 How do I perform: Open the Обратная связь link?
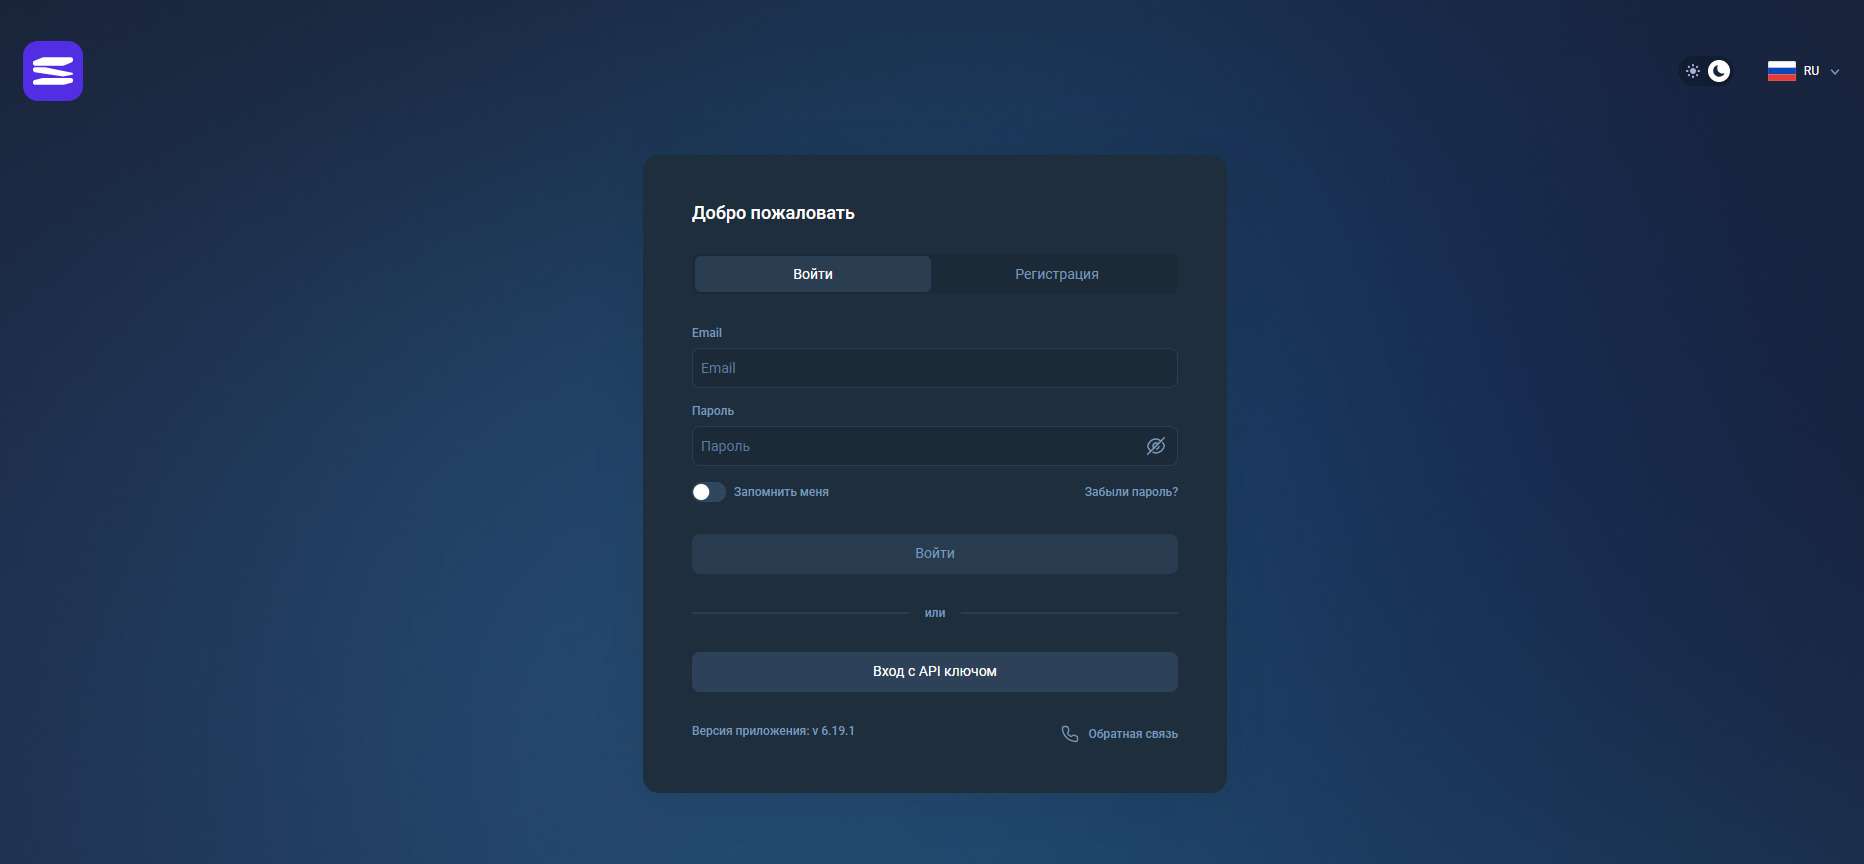coord(1133,734)
